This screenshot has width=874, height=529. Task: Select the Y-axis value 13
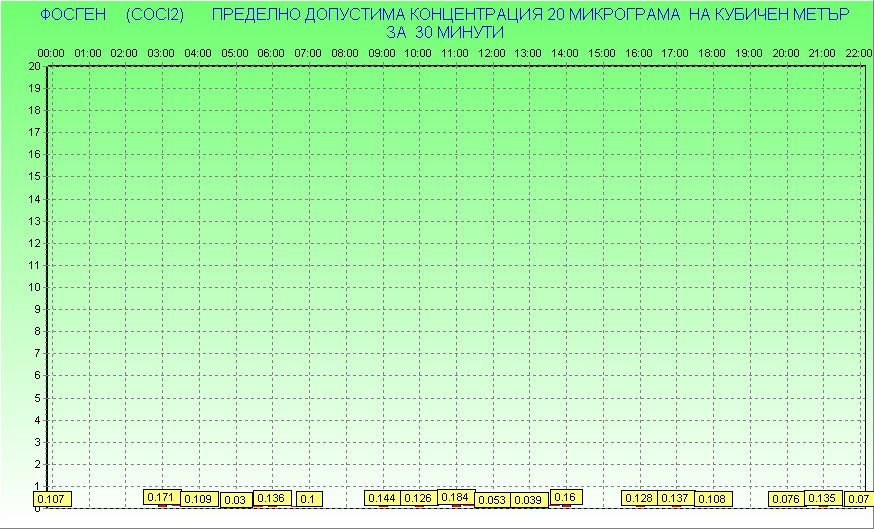coord(34,221)
